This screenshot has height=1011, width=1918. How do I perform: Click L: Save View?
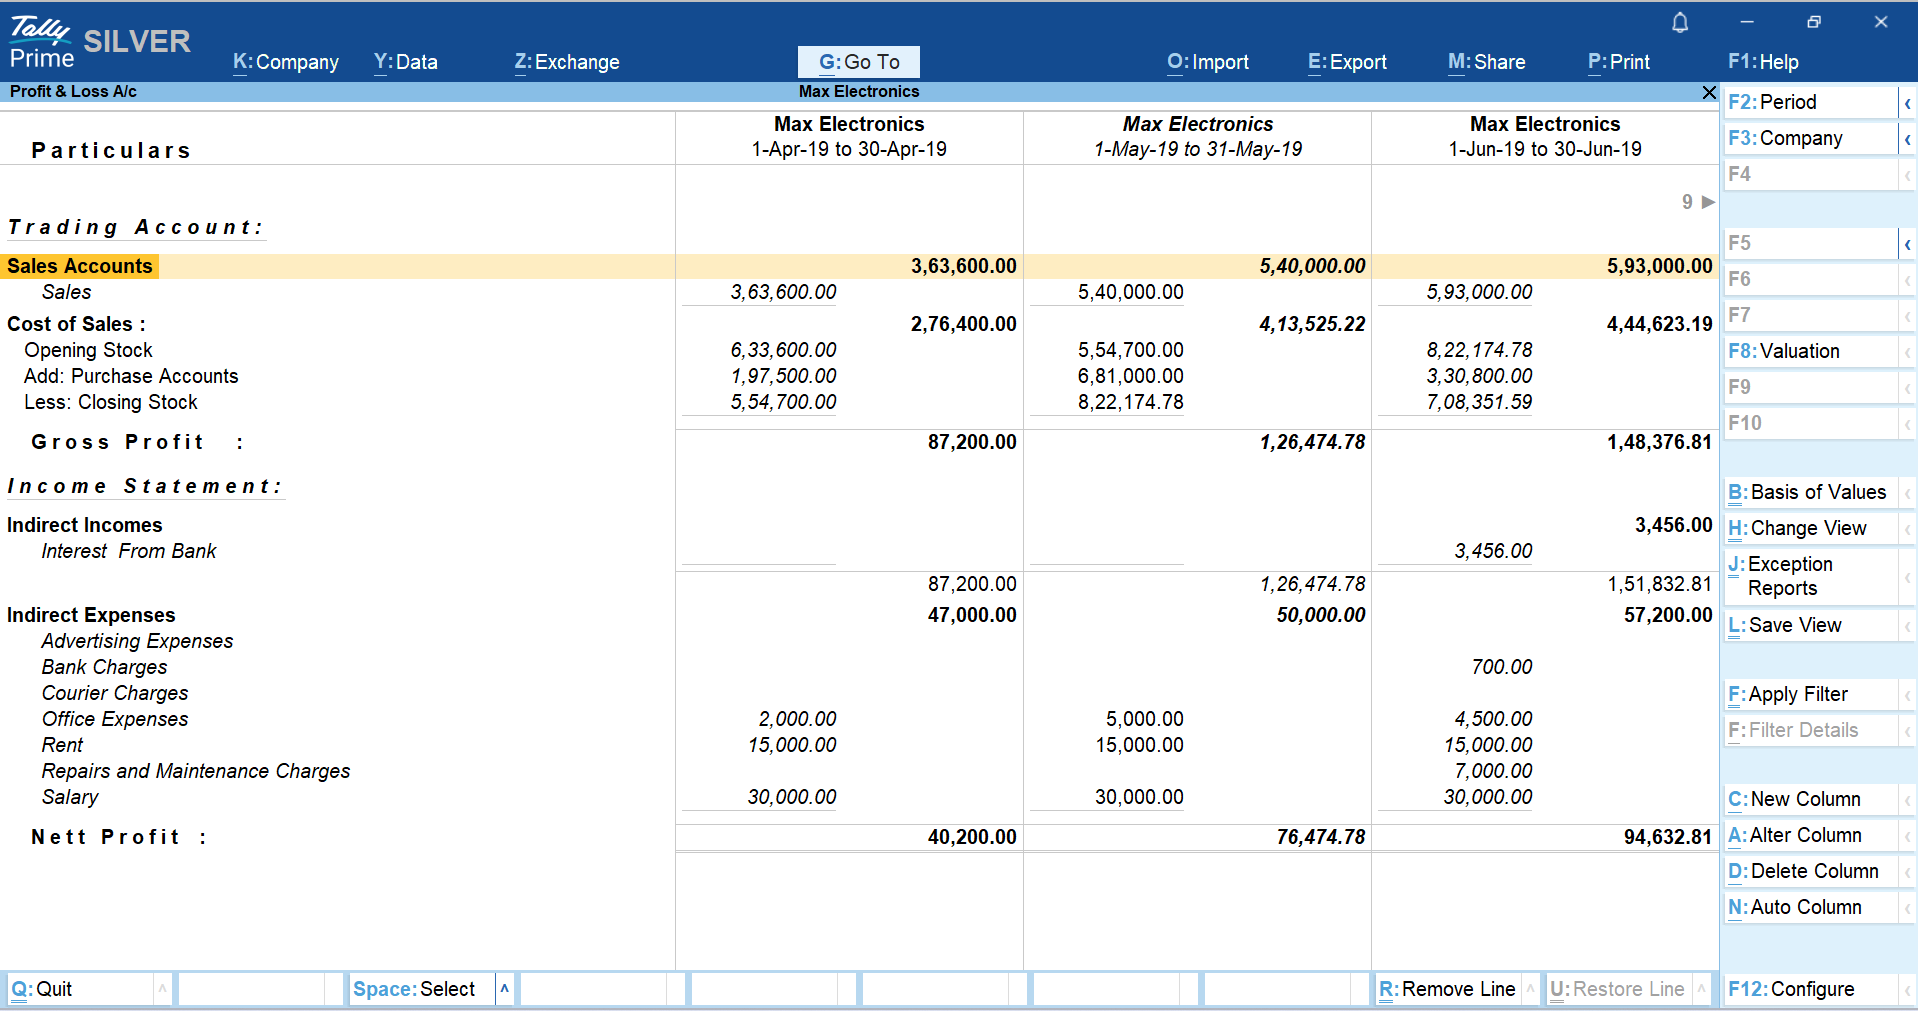tap(1811, 626)
